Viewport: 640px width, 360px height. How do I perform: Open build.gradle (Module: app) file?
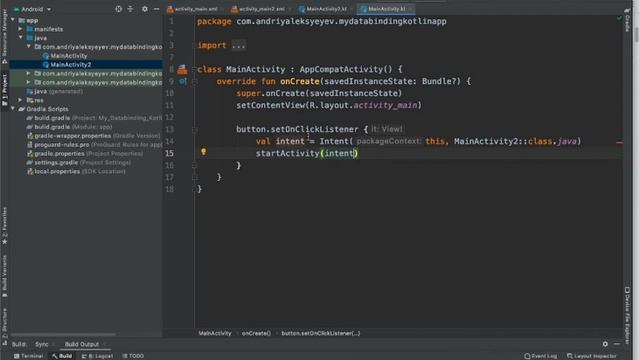69,127
